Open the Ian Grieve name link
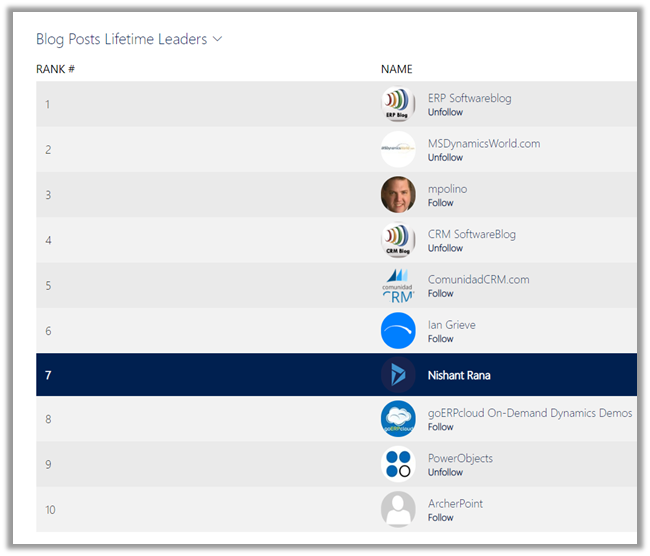The height and width of the screenshot is (556, 650). (x=451, y=324)
